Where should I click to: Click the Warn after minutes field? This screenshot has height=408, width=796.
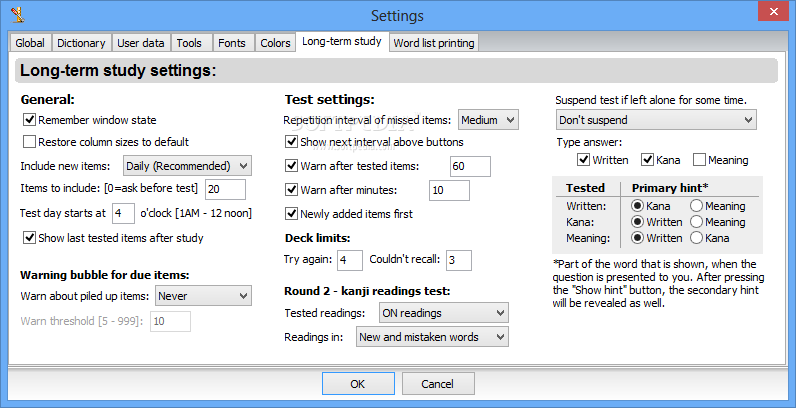(x=449, y=190)
